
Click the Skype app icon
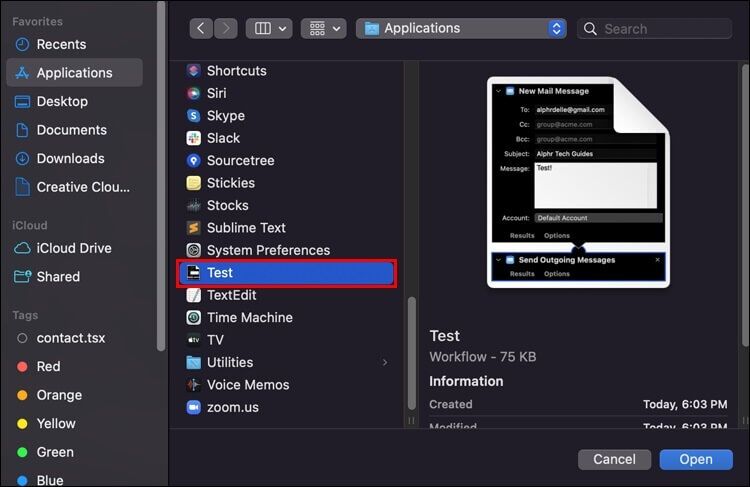coord(193,116)
